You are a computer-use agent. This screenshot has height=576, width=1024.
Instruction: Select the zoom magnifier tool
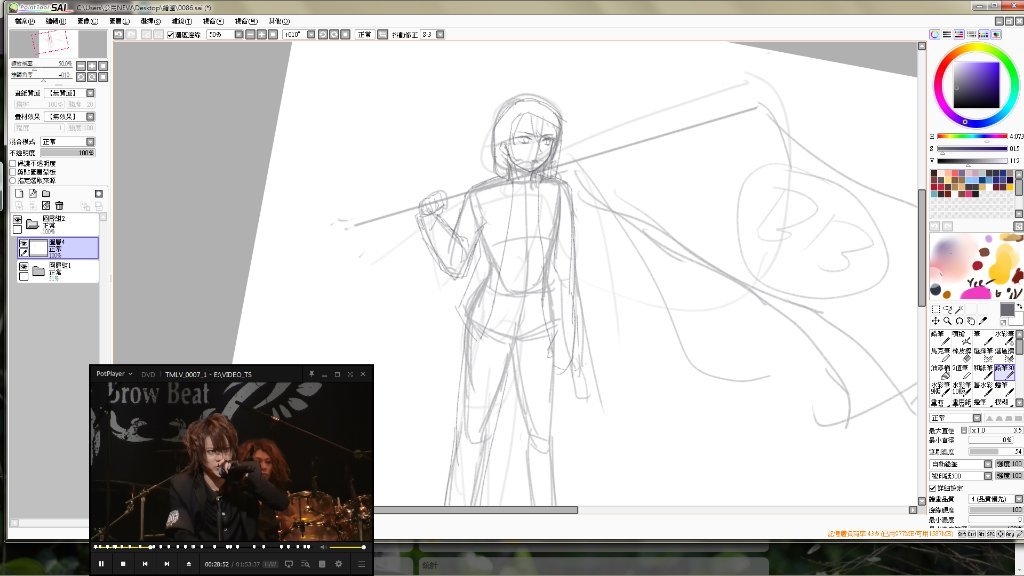pos(948,321)
